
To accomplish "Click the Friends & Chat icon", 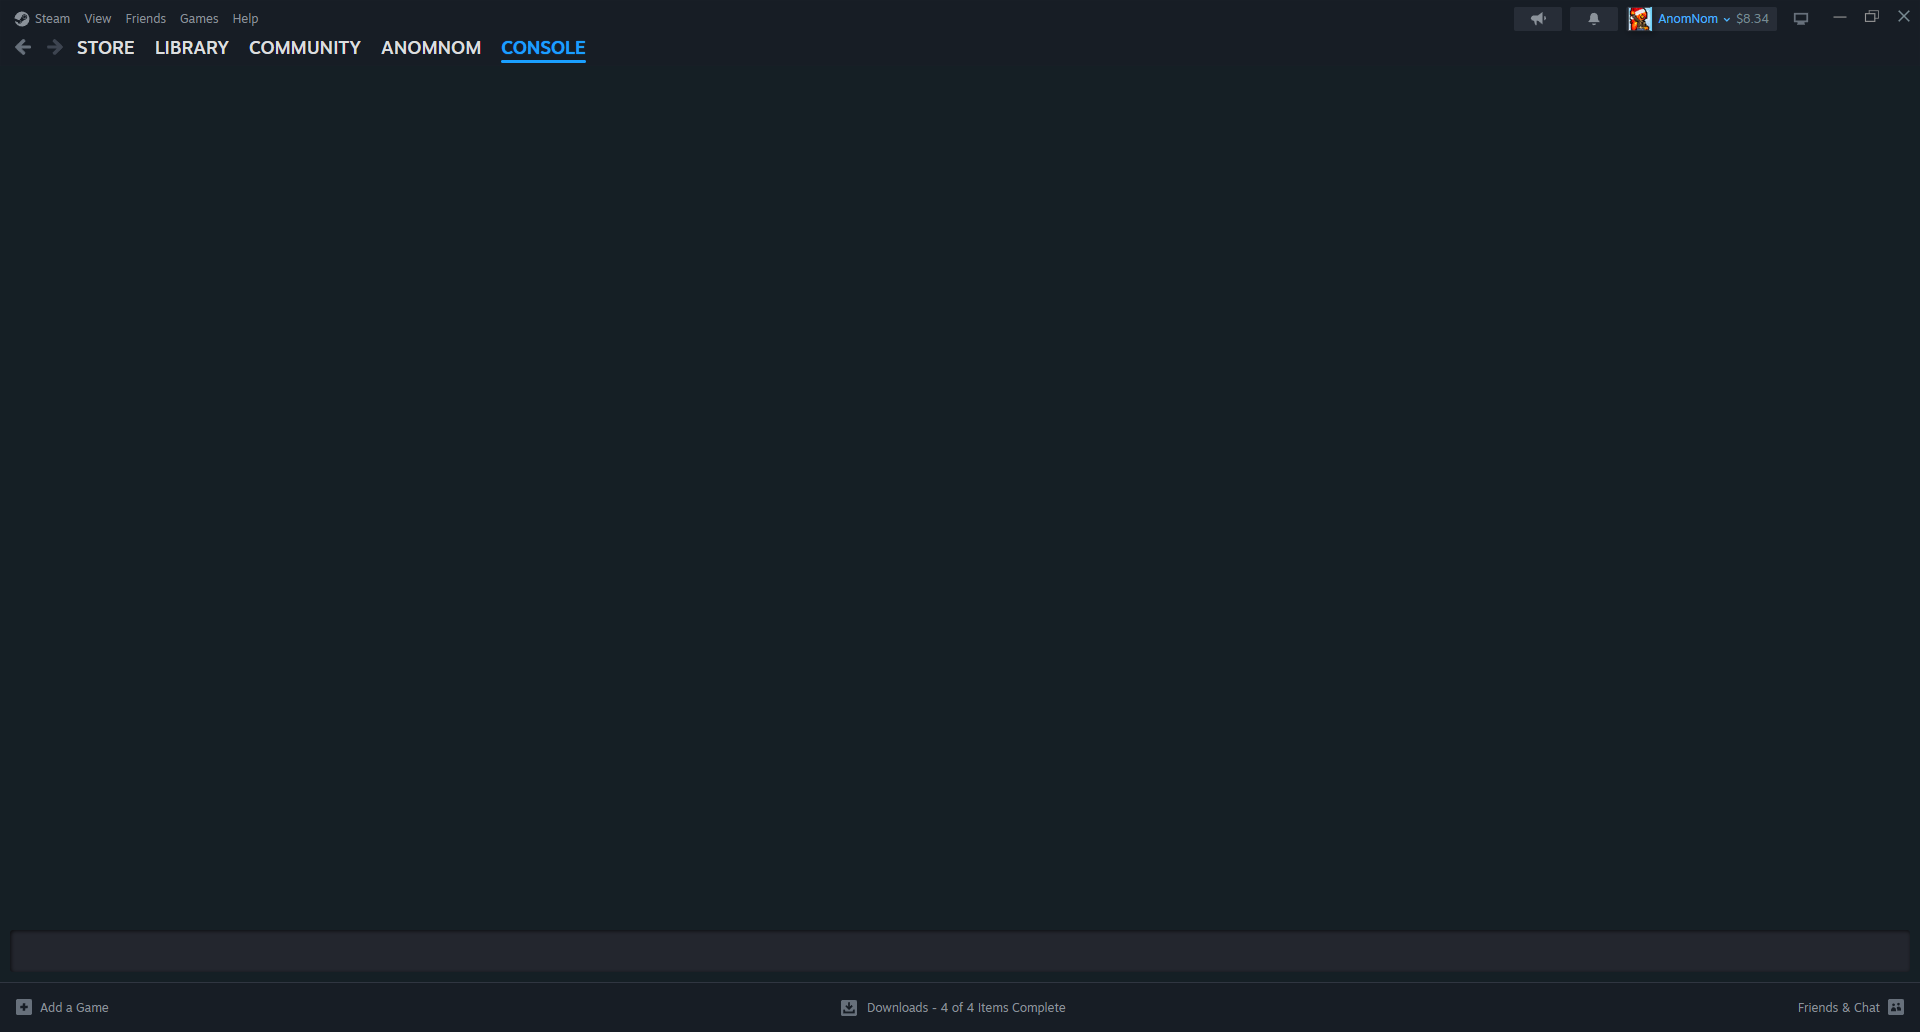I will pos(1896,1007).
